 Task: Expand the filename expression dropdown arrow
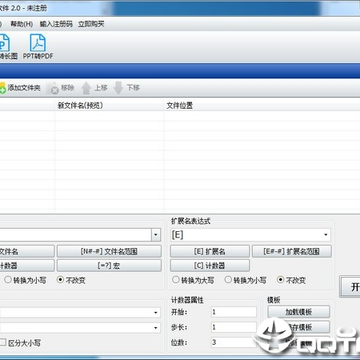[x=156, y=235]
